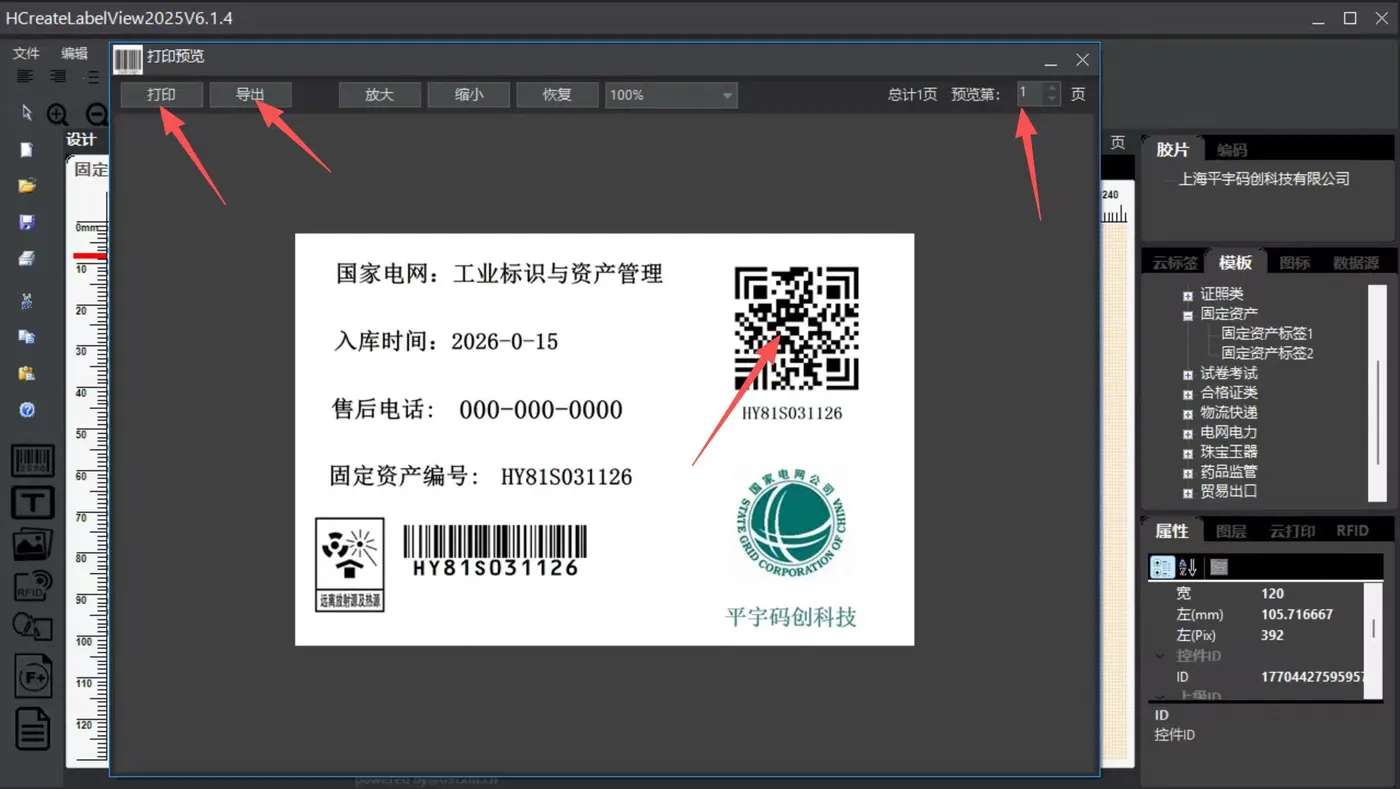Switch to the 编码 tab
Image resolution: width=1400 pixels, height=789 pixels.
pyautogui.click(x=1232, y=150)
